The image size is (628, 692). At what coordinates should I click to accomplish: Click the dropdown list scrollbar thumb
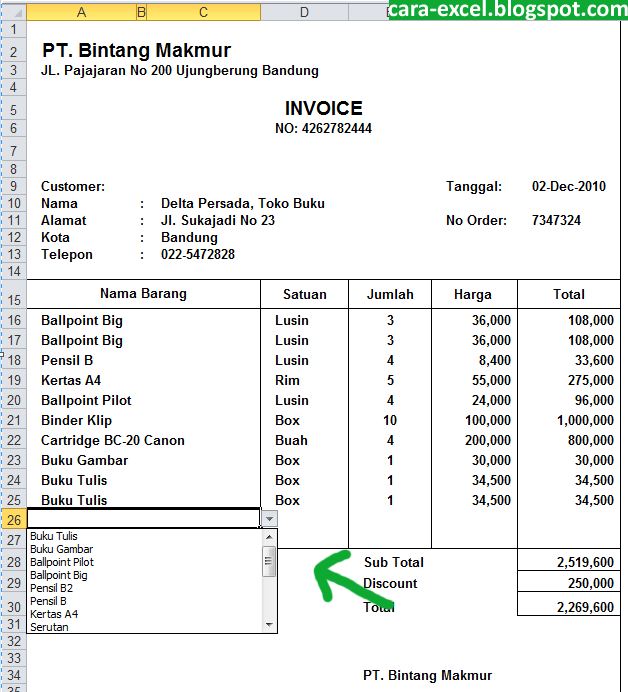269,561
